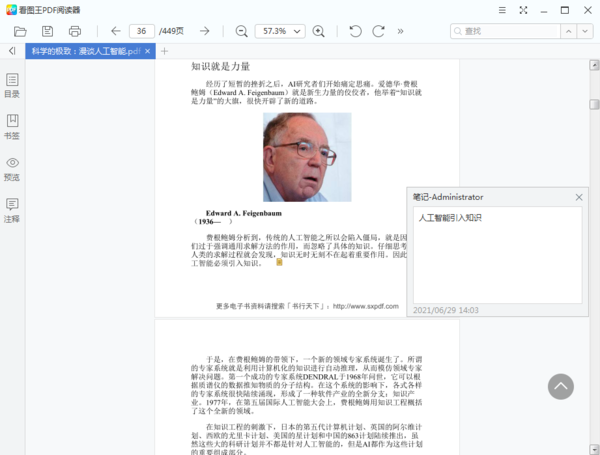Go to previous page with left arrow
600x455 pixels.
point(115,31)
